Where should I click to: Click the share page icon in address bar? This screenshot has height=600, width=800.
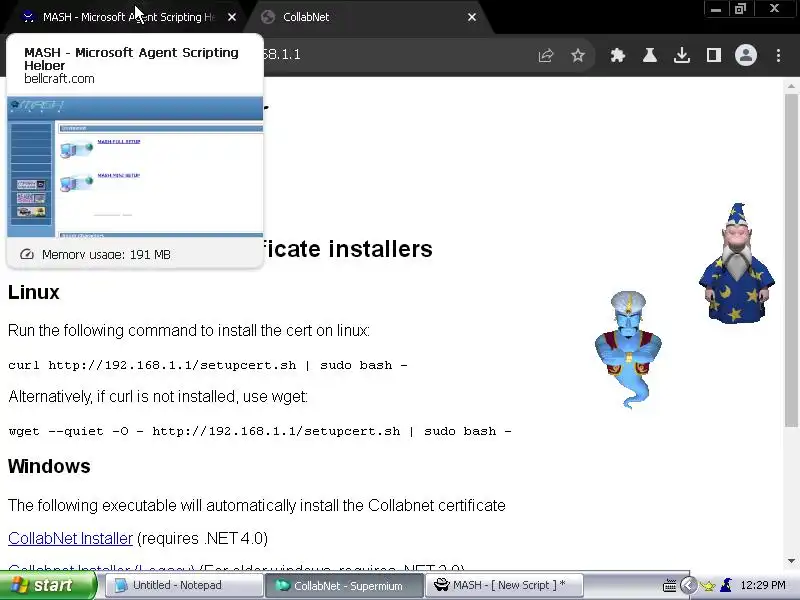click(545, 55)
